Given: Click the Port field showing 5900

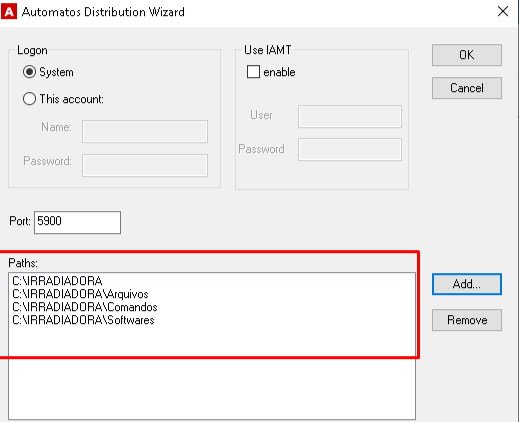Looking at the screenshot, I should coord(77,222).
